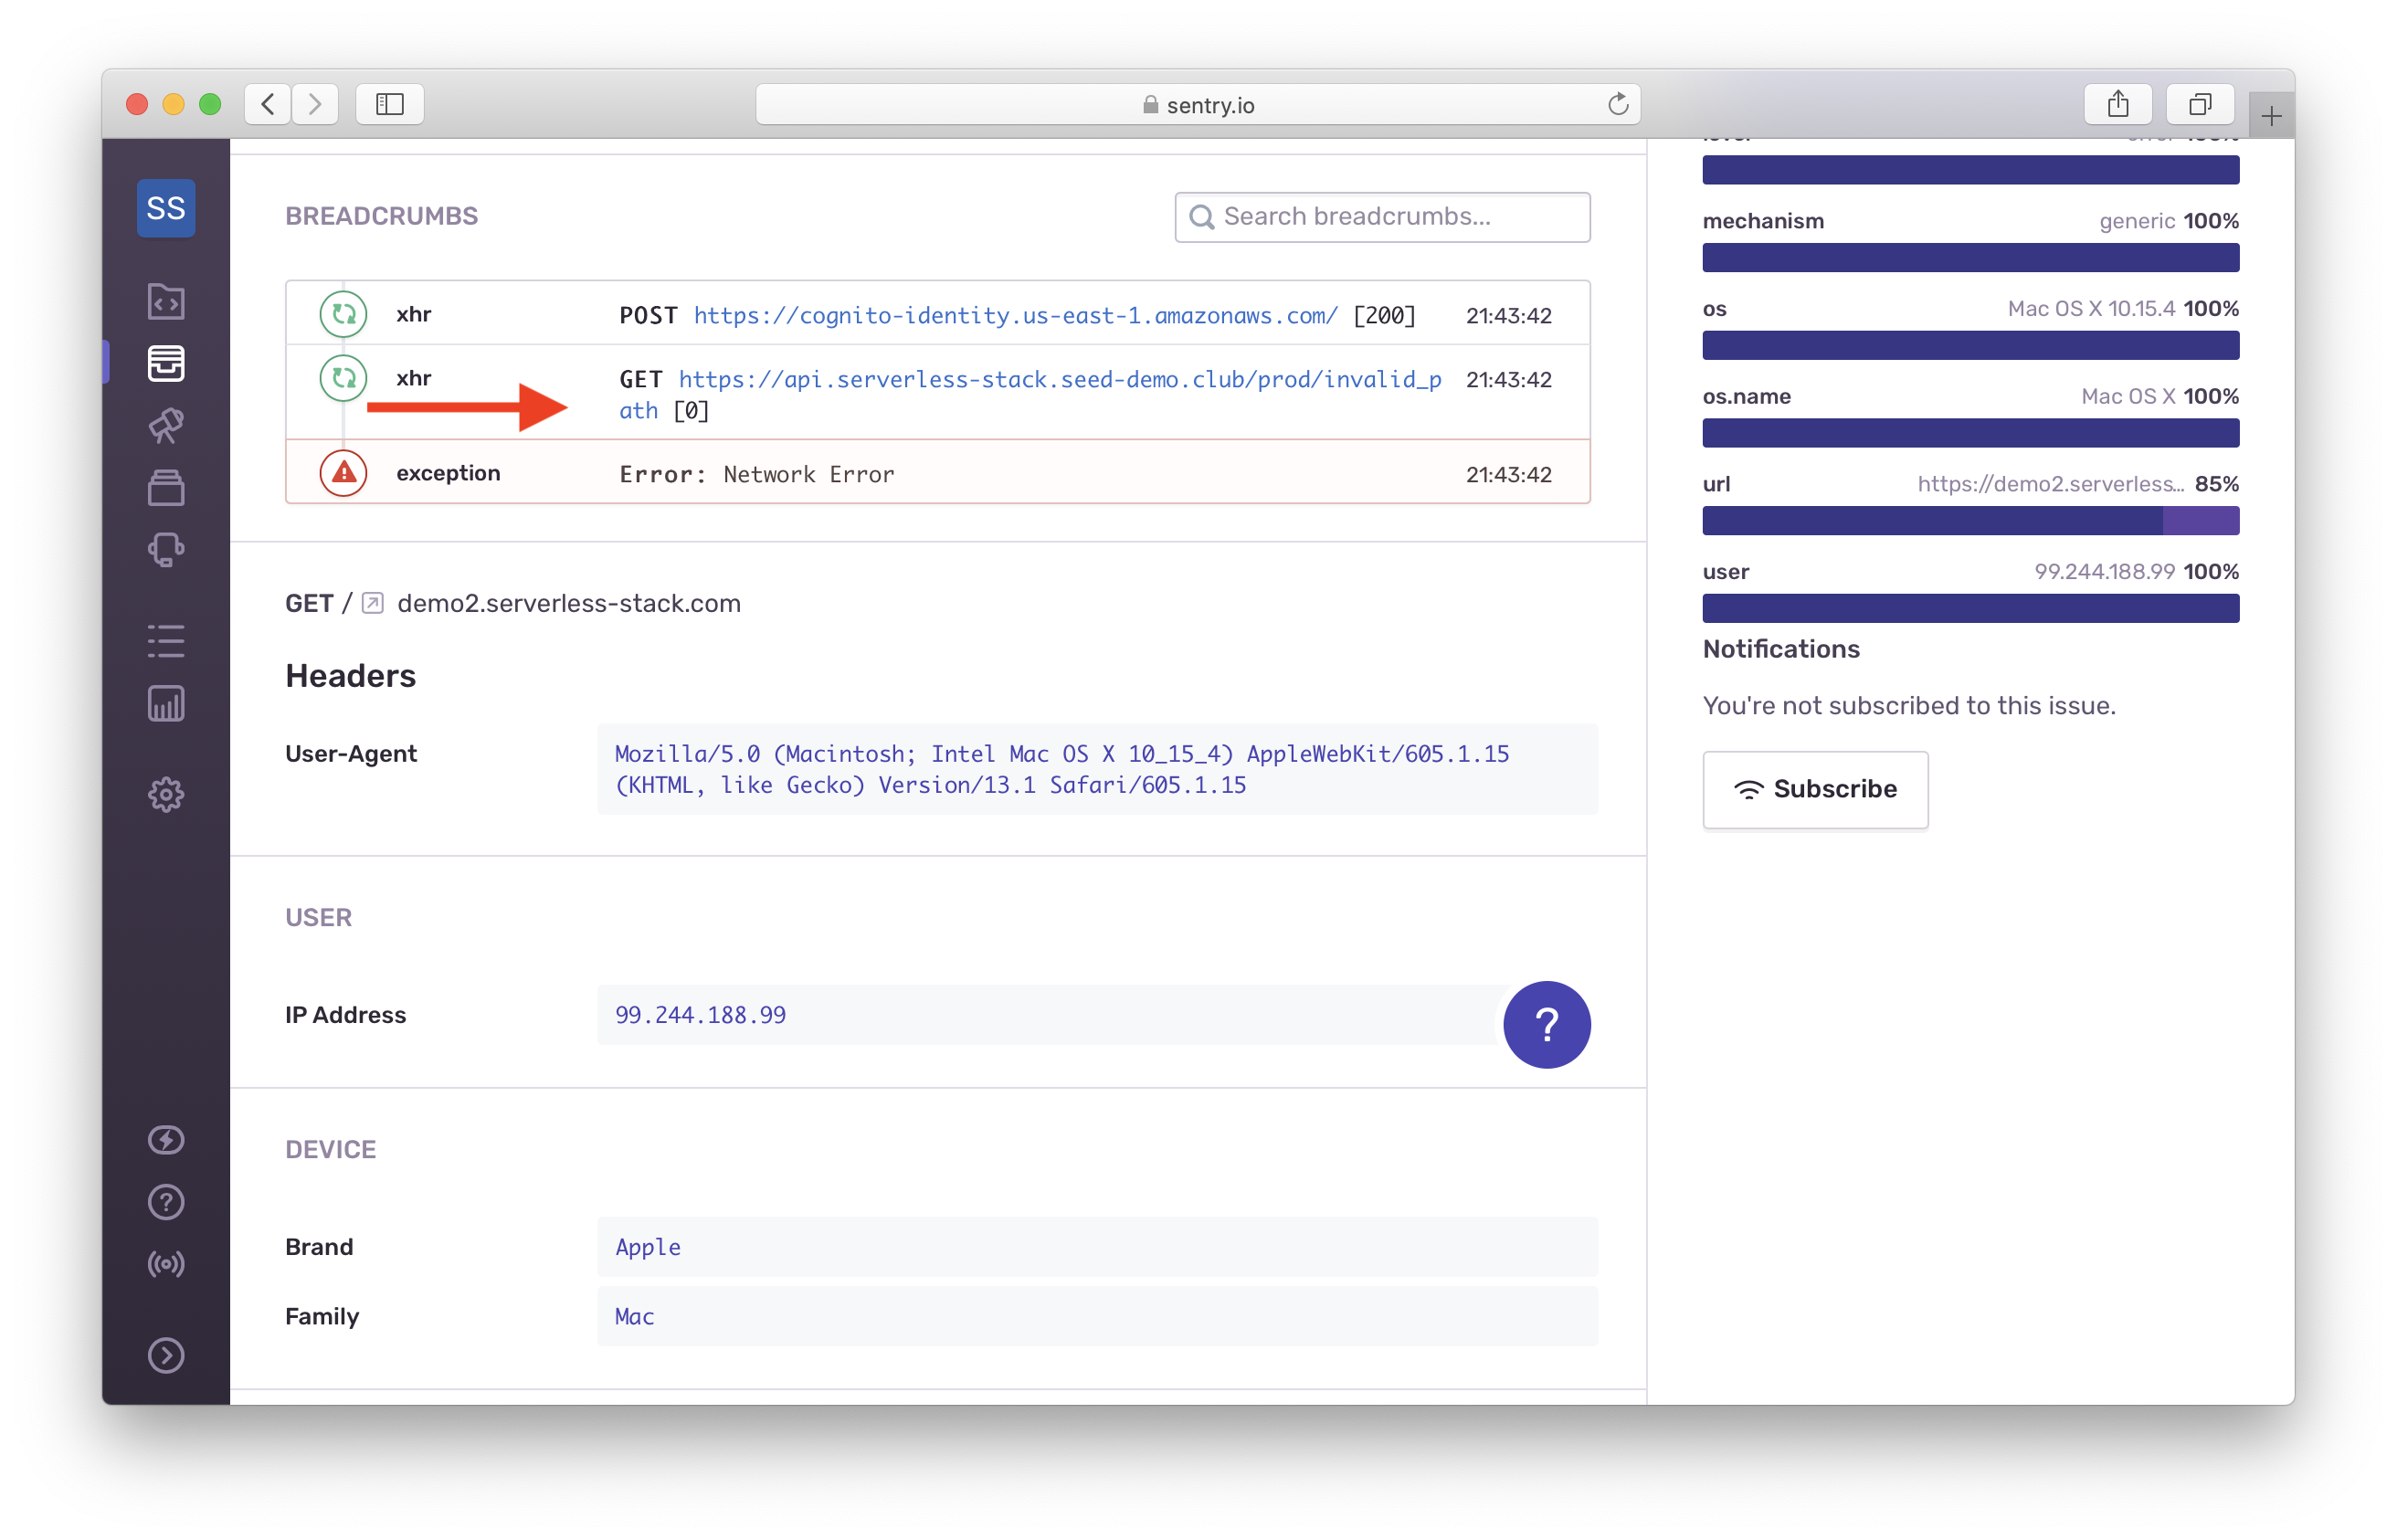Click the BREADCRUMBS section heading

[381, 216]
